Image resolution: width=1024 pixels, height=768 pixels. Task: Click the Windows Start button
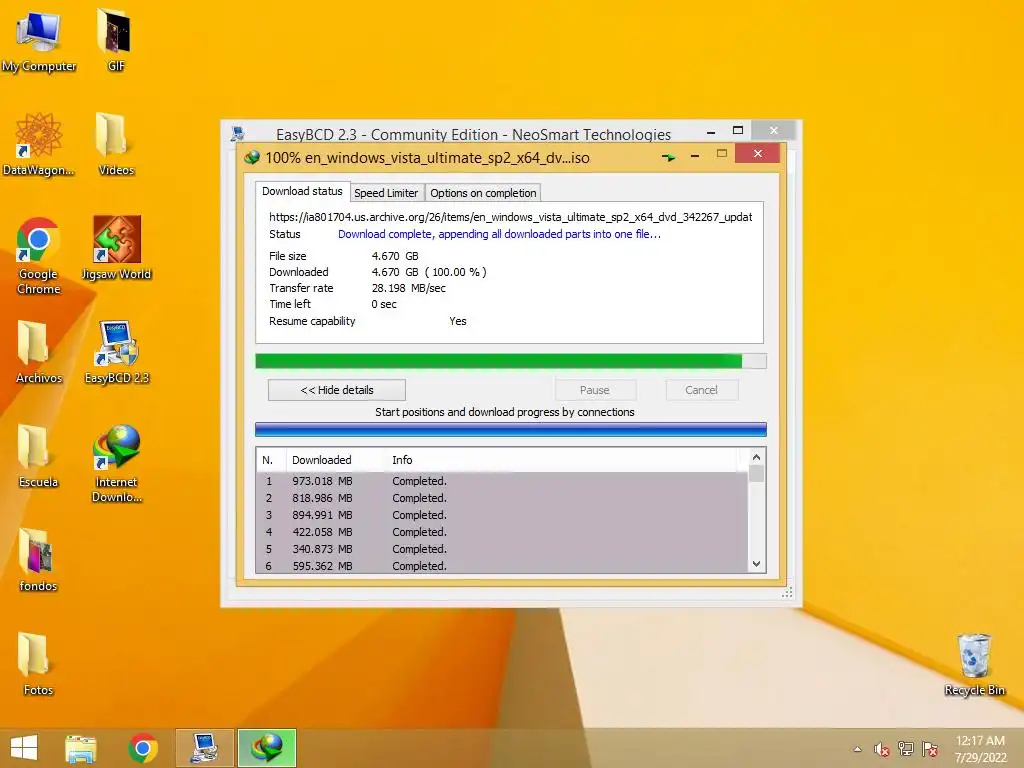[24, 748]
